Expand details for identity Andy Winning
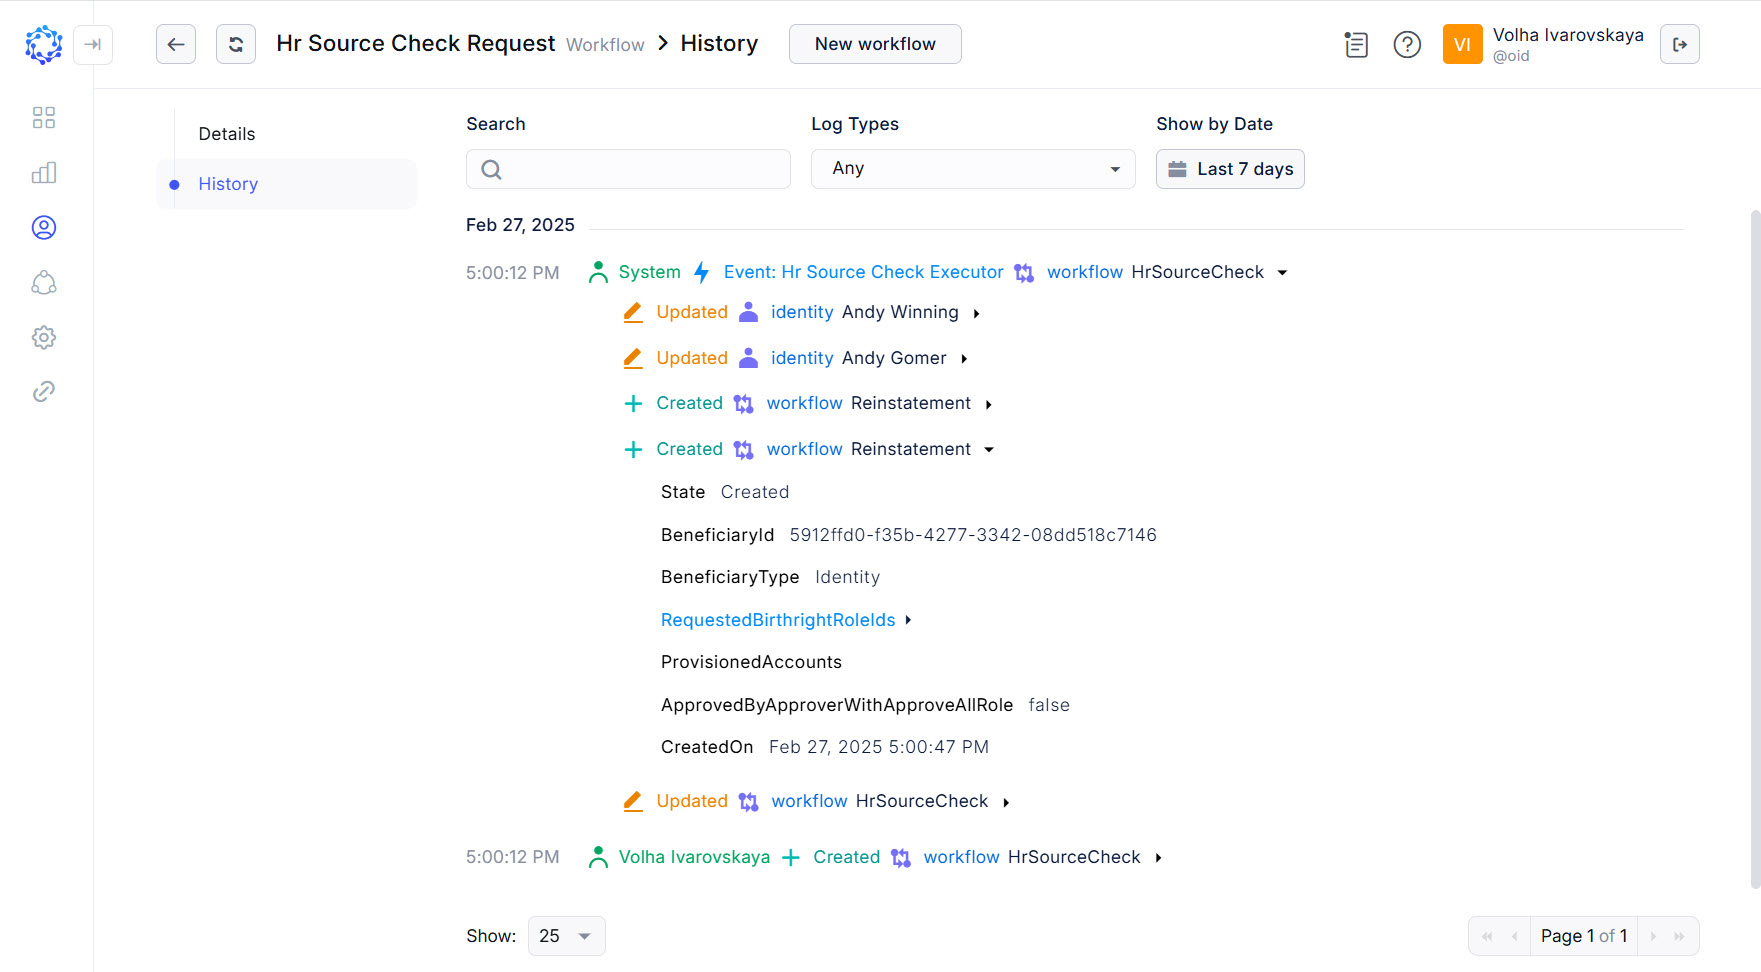Screen dimensions: 1761x972 pos(975,312)
